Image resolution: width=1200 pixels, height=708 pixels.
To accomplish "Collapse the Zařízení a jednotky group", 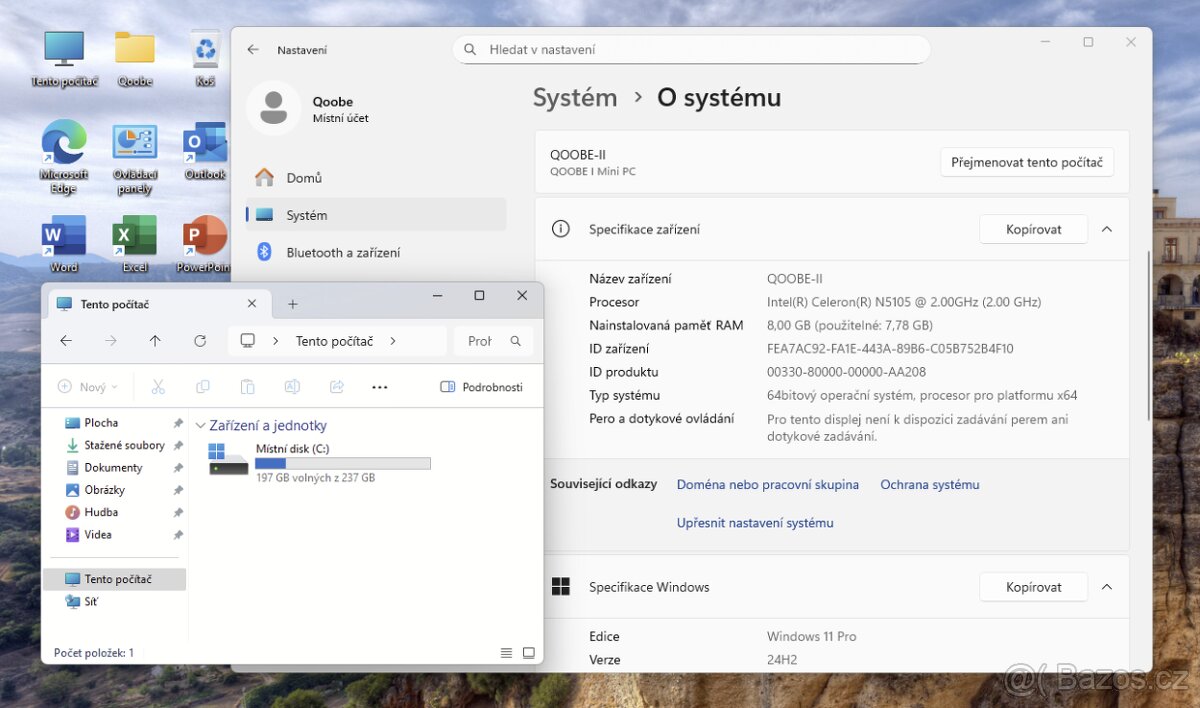I will coord(201,426).
